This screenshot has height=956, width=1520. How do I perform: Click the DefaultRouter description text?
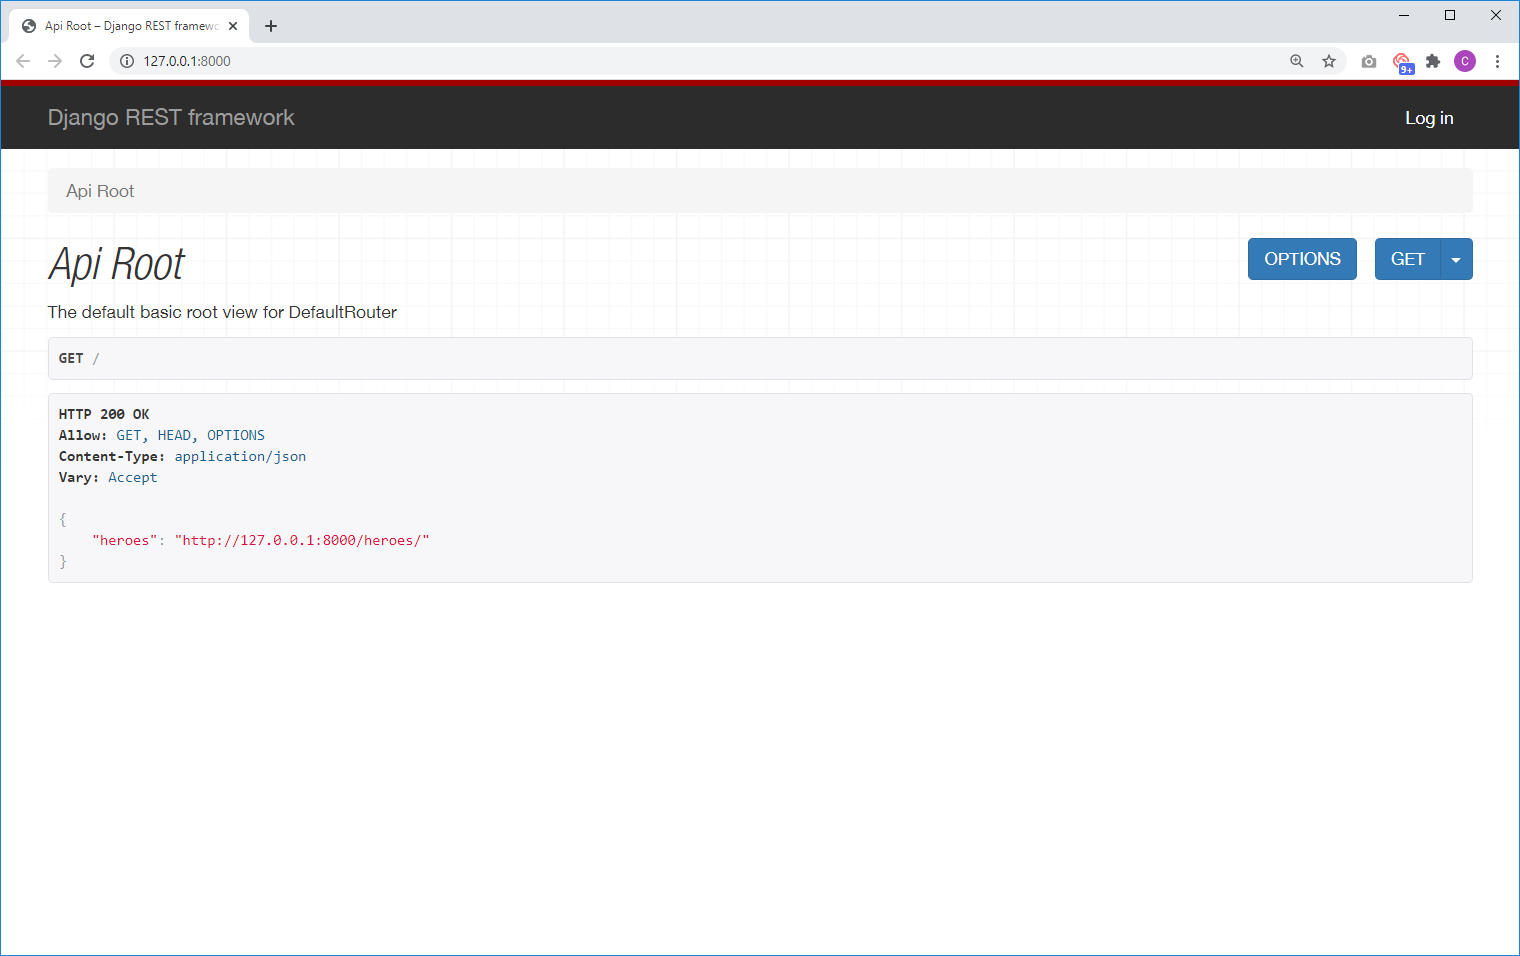222,312
